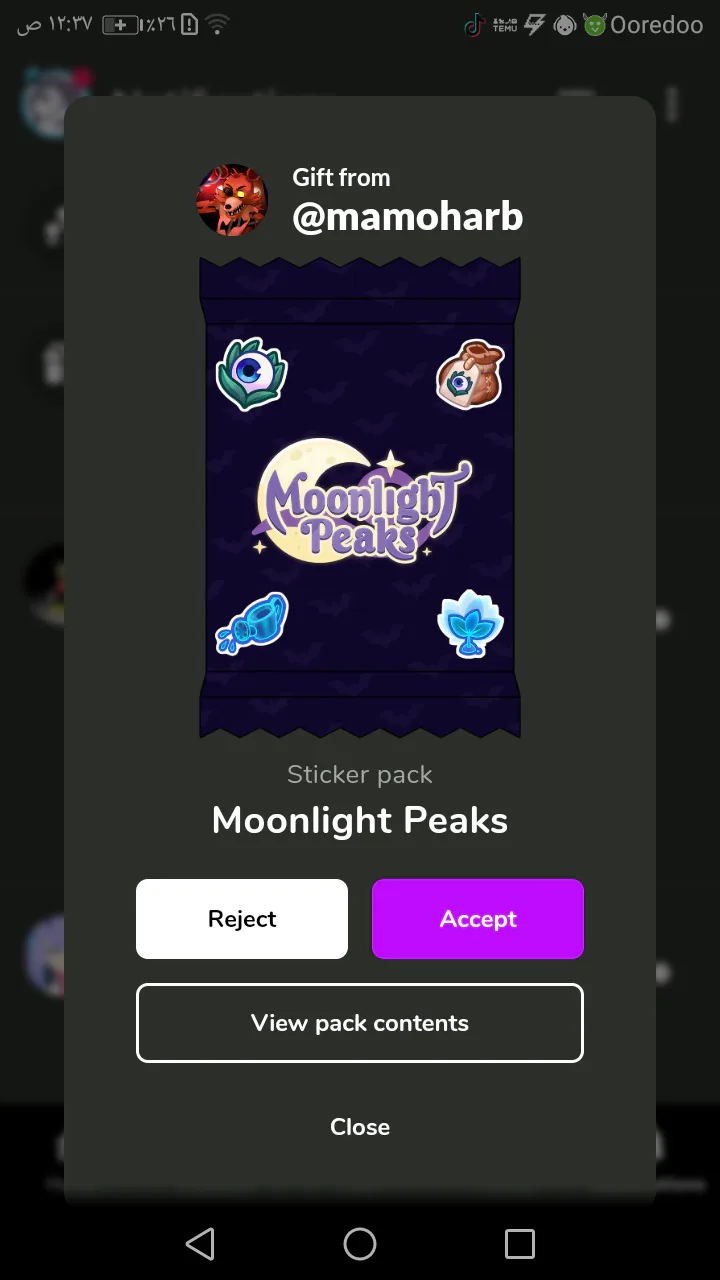Viewport: 720px width, 1280px height.
Task: Tap the Moonlight Peaks pack title
Action: coord(360,821)
